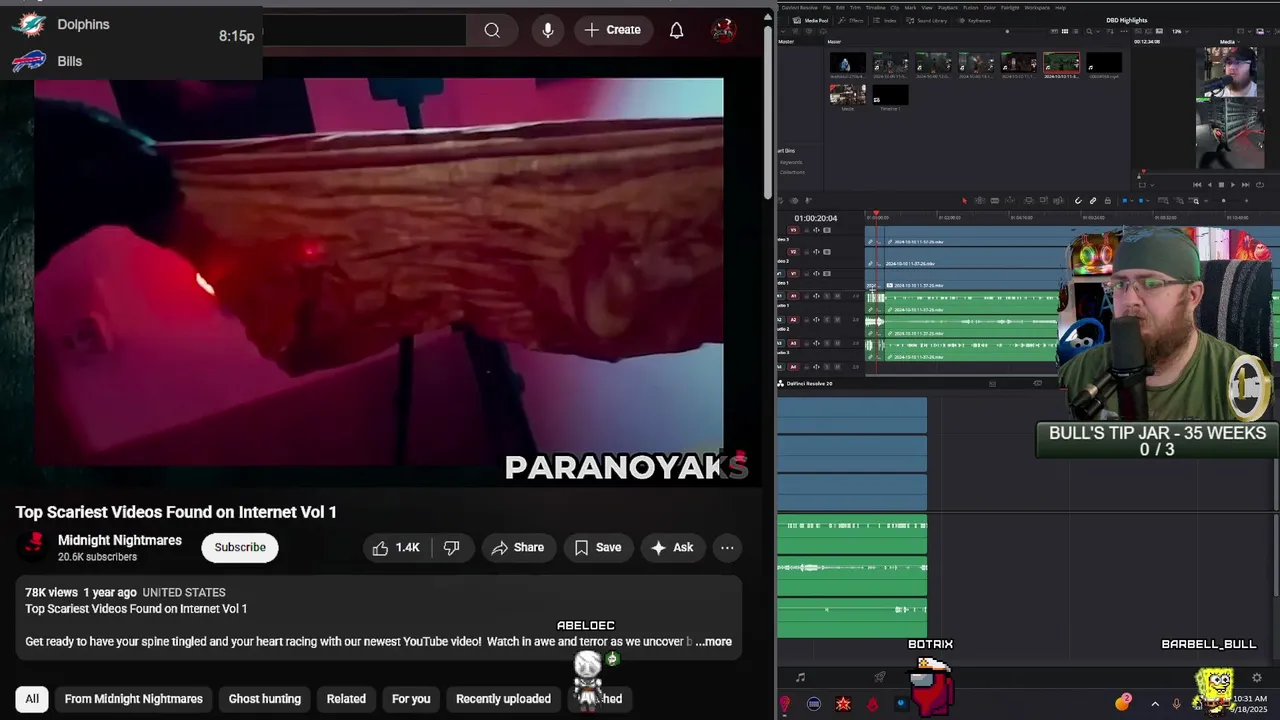Open the Effects panel tab in Resolve
Screen dimensions: 1280x720
point(851,20)
